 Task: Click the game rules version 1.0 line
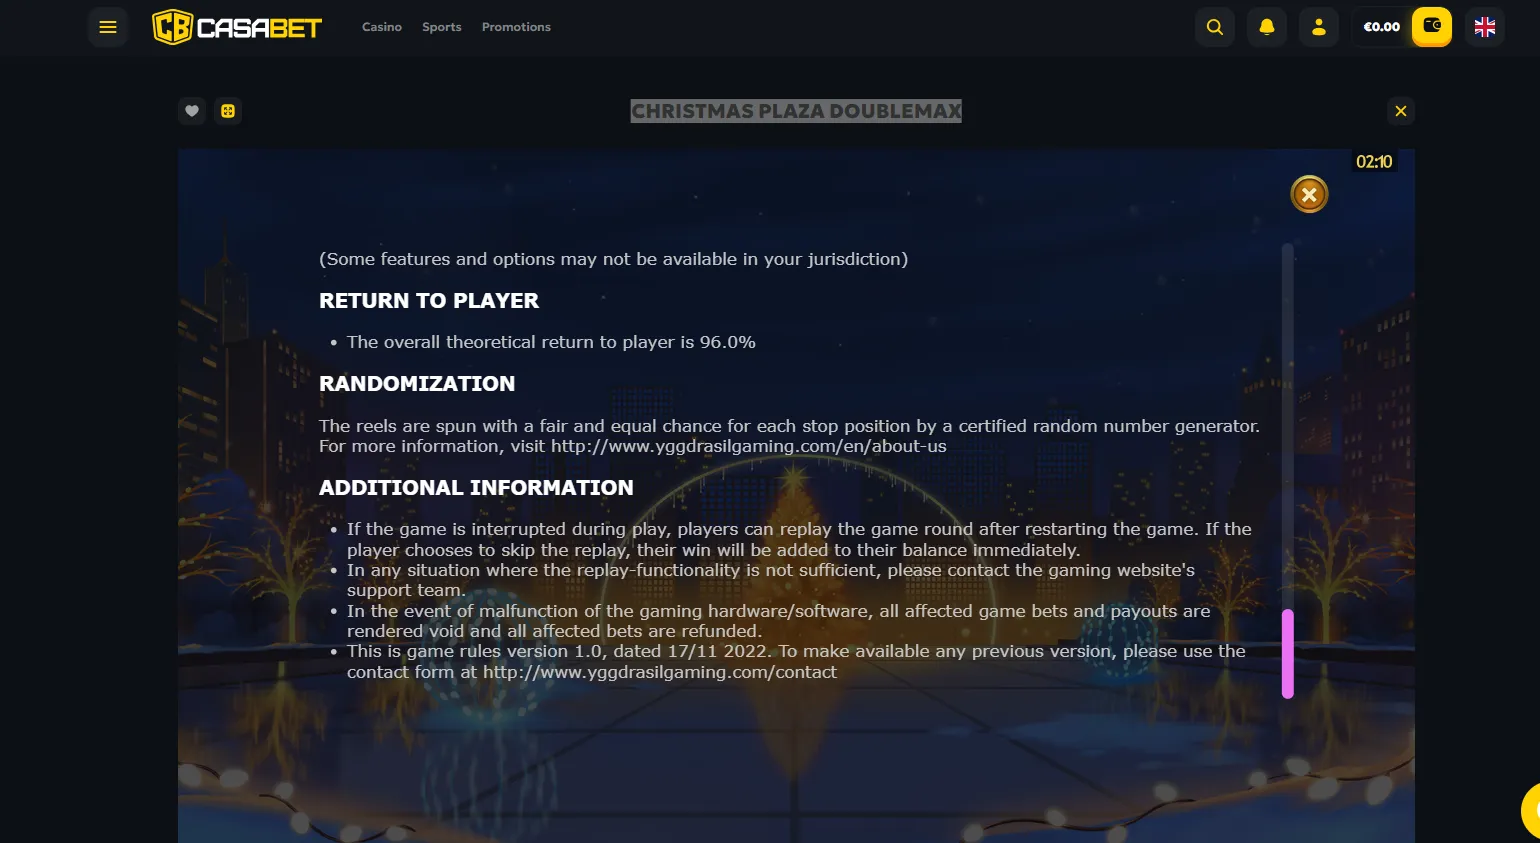click(796, 662)
